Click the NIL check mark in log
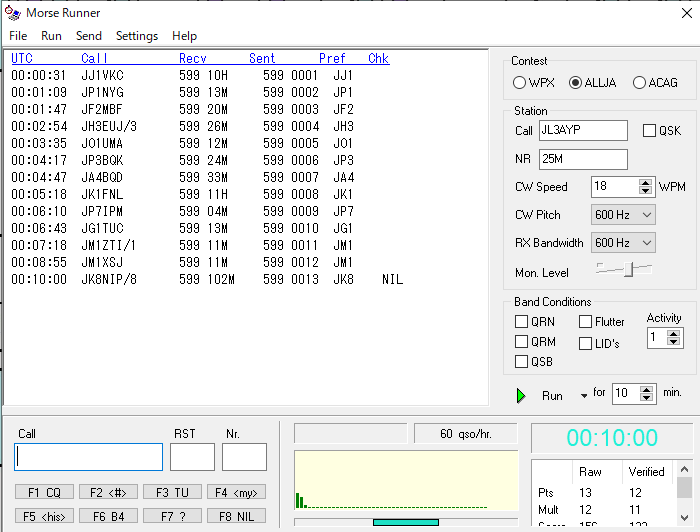700x532 pixels. click(x=392, y=279)
